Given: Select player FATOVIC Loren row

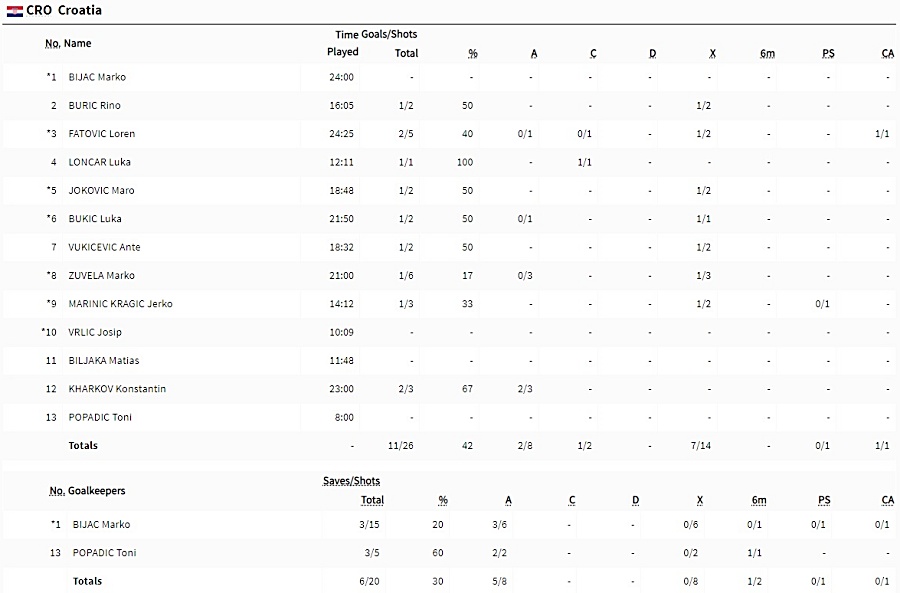Looking at the screenshot, I should click(x=450, y=134).
